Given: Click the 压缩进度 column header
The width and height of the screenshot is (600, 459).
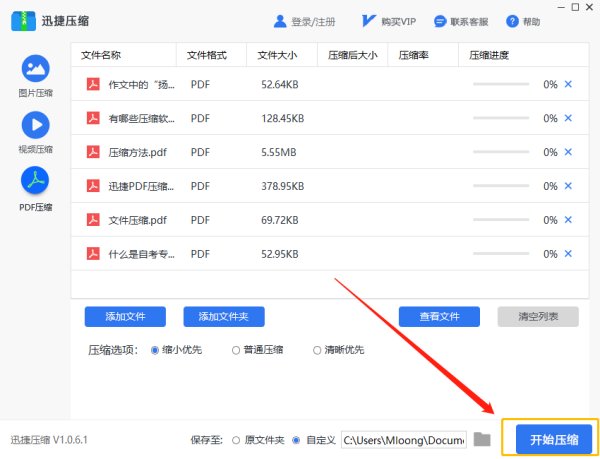Looking at the screenshot, I should [489, 55].
